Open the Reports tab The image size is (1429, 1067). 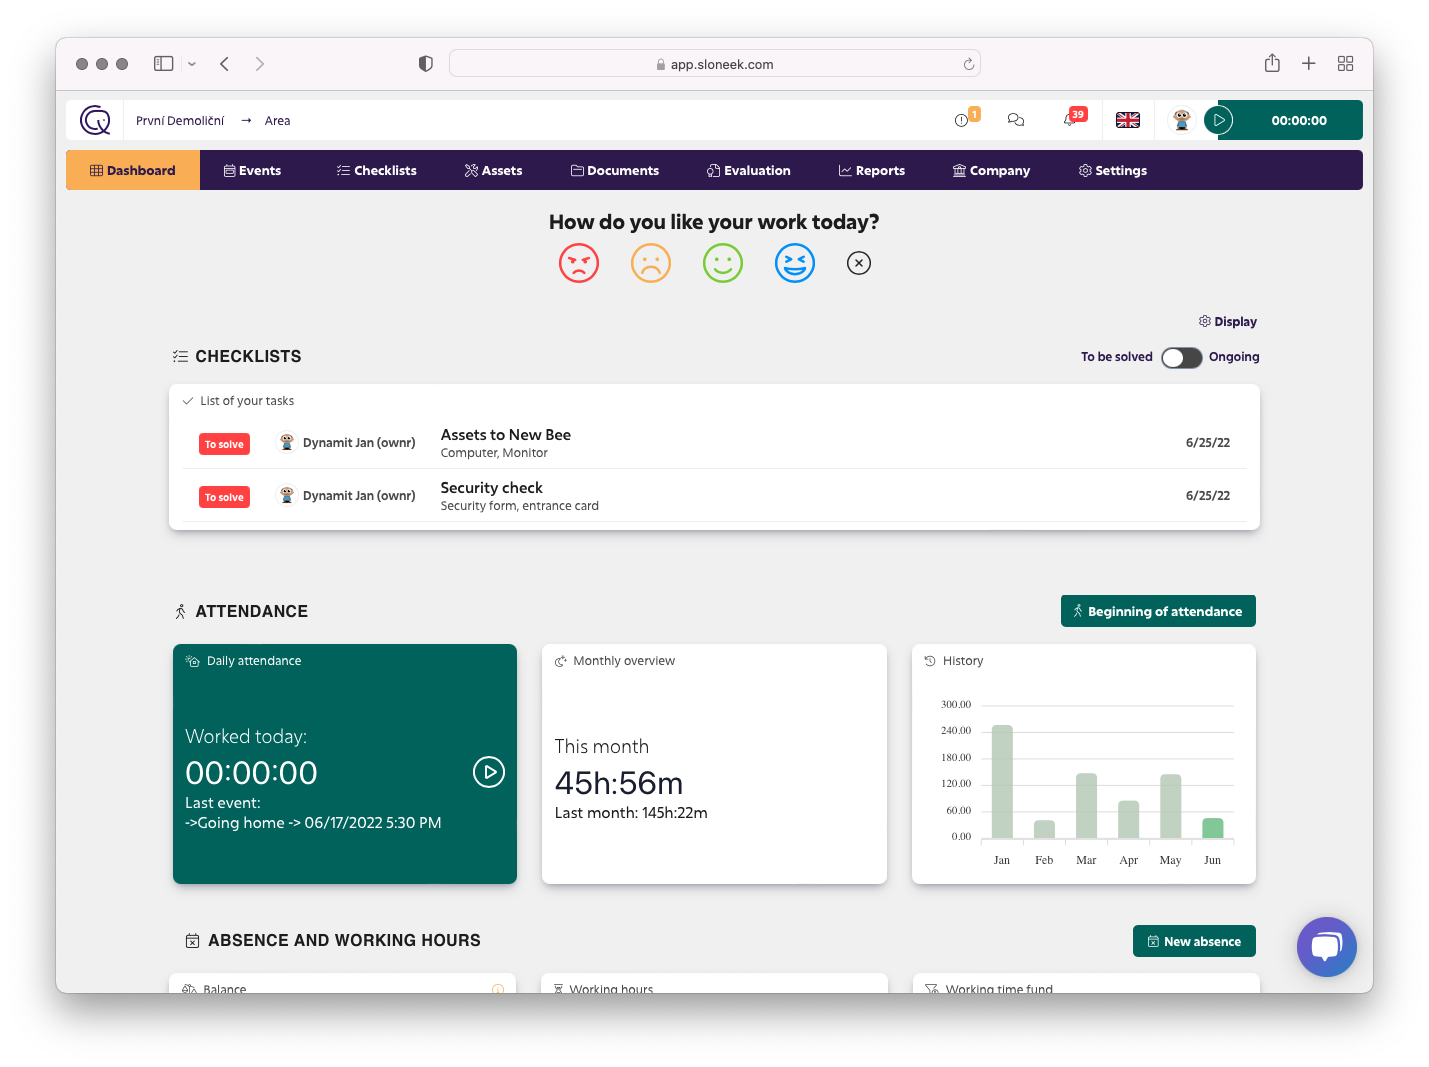(871, 171)
